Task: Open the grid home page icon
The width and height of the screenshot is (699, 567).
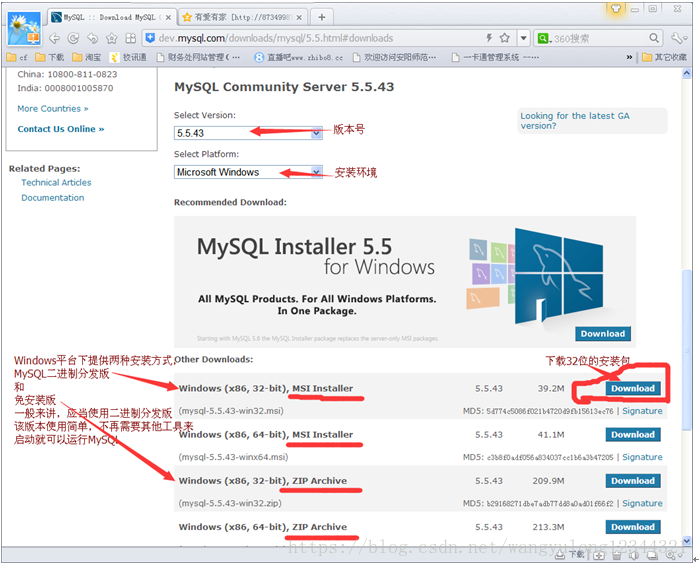Action: pos(131,38)
